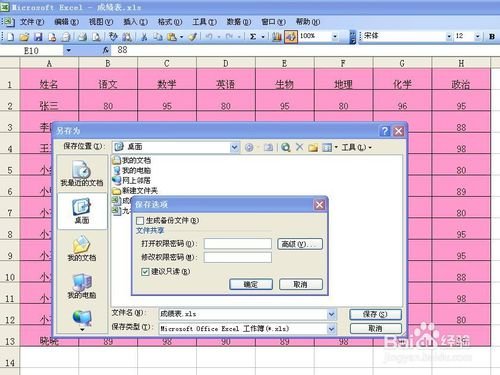500x375 pixels.
Task: Open the 数据 menu
Action: 239,22
